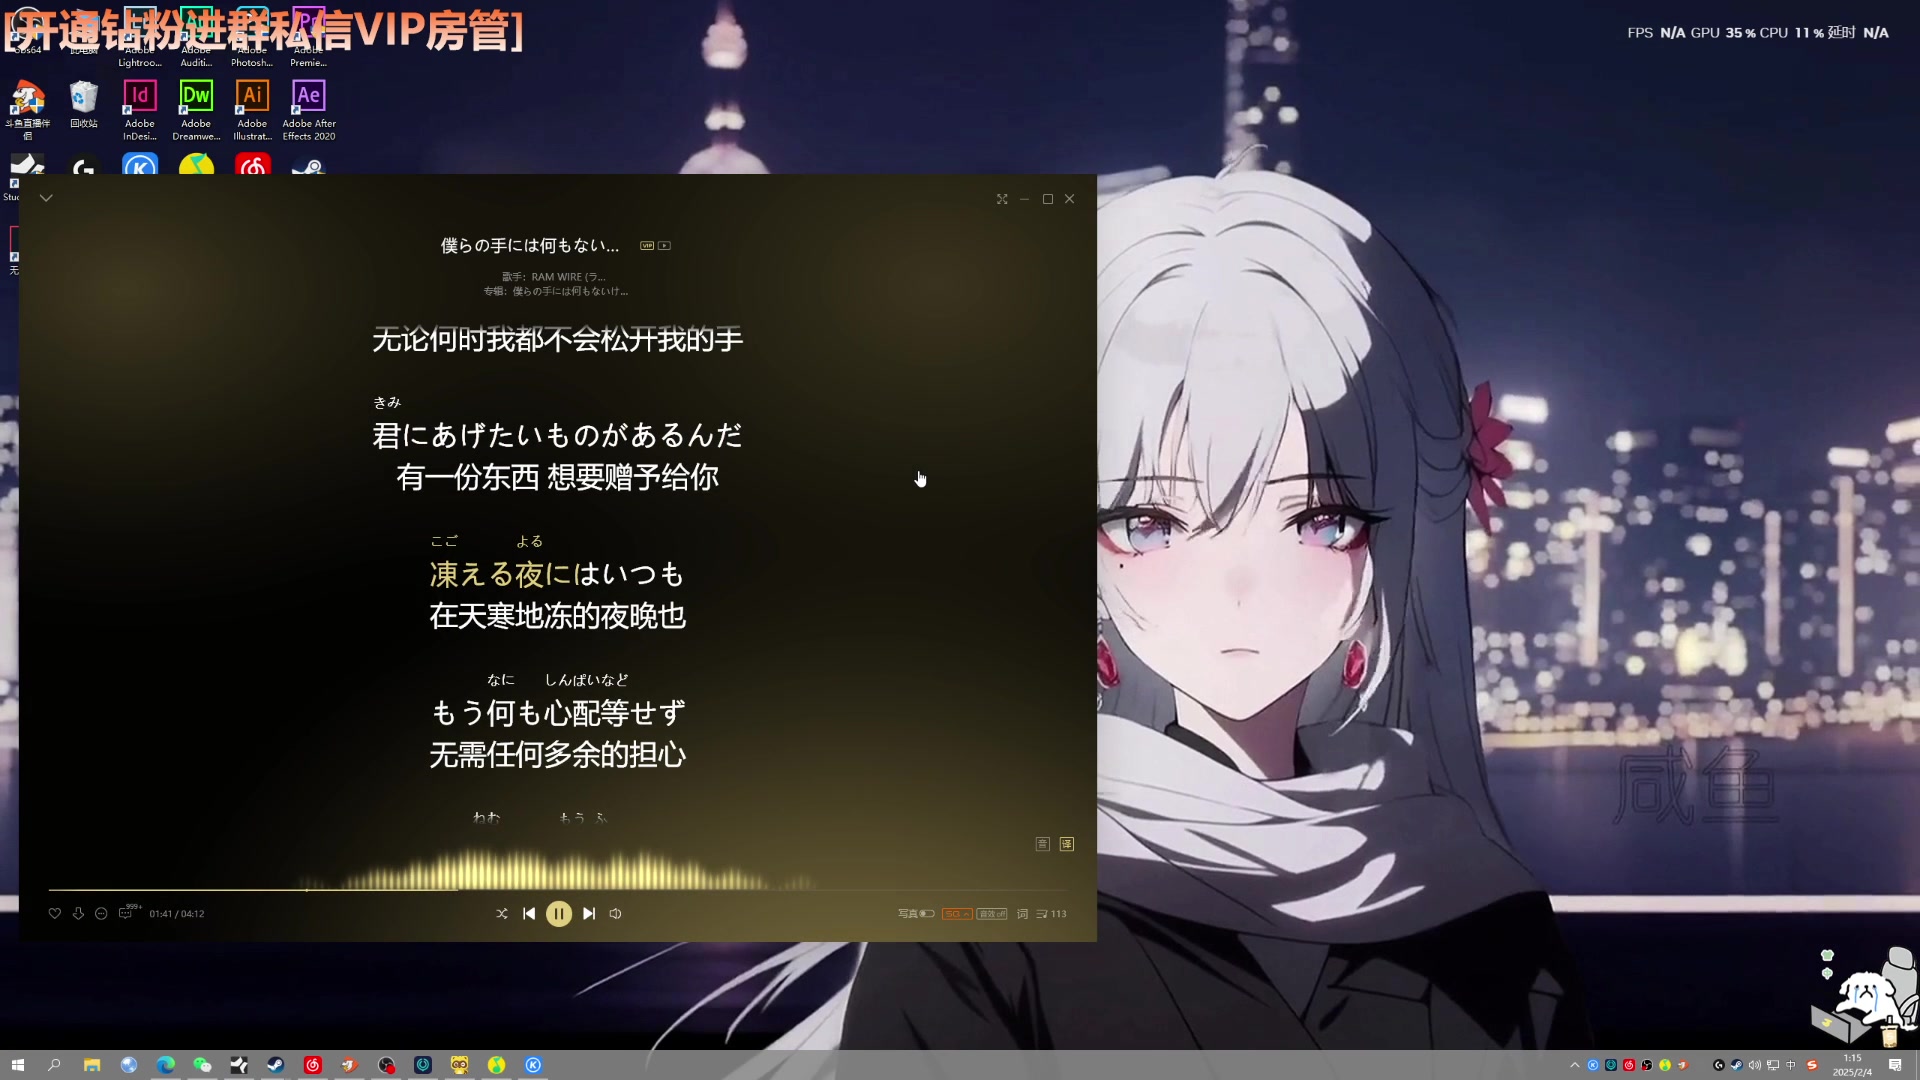Open the system tray volume icon
Image resolution: width=1920 pixels, height=1080 pixels.
coord(1755,1065)
